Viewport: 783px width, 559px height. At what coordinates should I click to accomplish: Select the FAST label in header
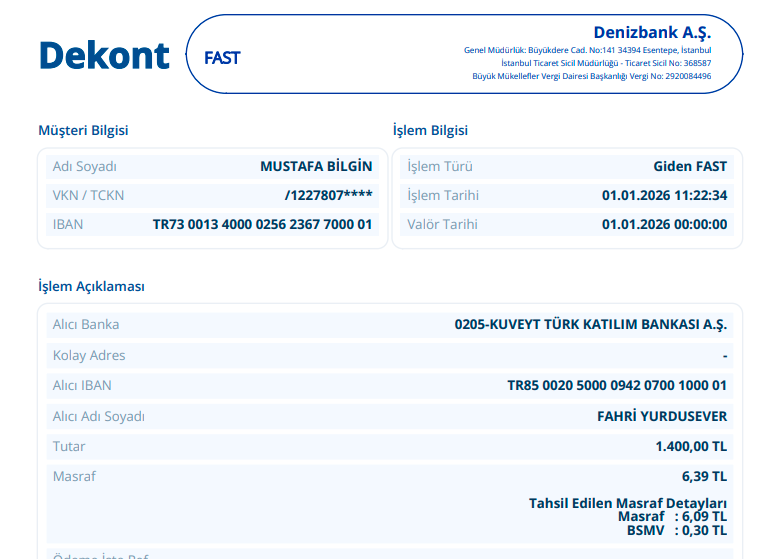click(222, 58)
